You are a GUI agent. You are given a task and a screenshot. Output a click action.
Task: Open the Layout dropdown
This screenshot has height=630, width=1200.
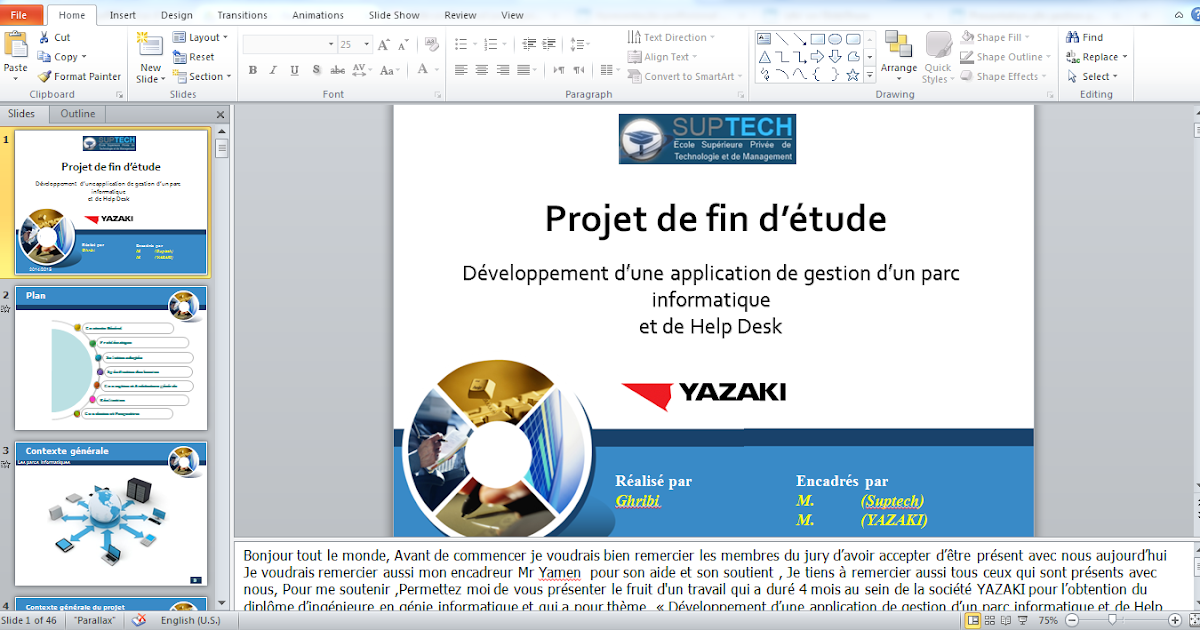[201, 37]
